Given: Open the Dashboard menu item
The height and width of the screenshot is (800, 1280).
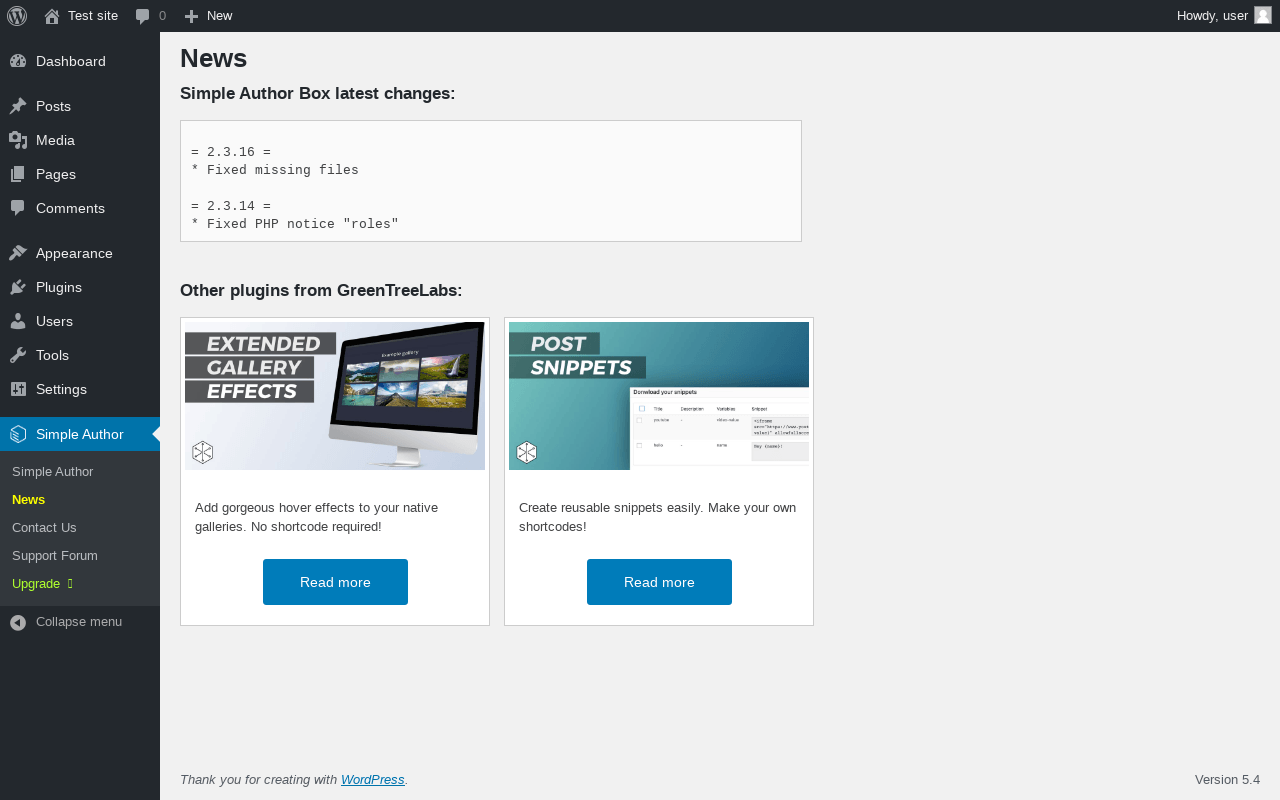Looking at the screenshot, I should click(80, 61).
